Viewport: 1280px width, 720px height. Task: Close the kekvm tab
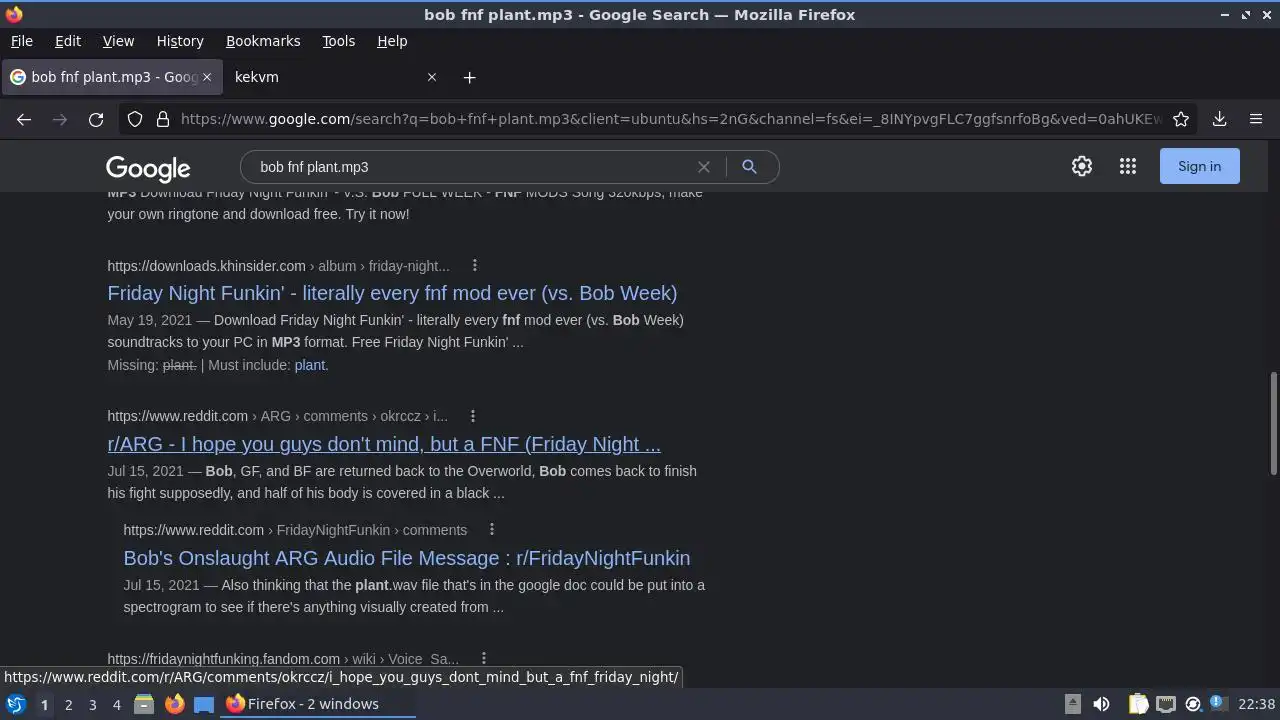pos(432,77)
